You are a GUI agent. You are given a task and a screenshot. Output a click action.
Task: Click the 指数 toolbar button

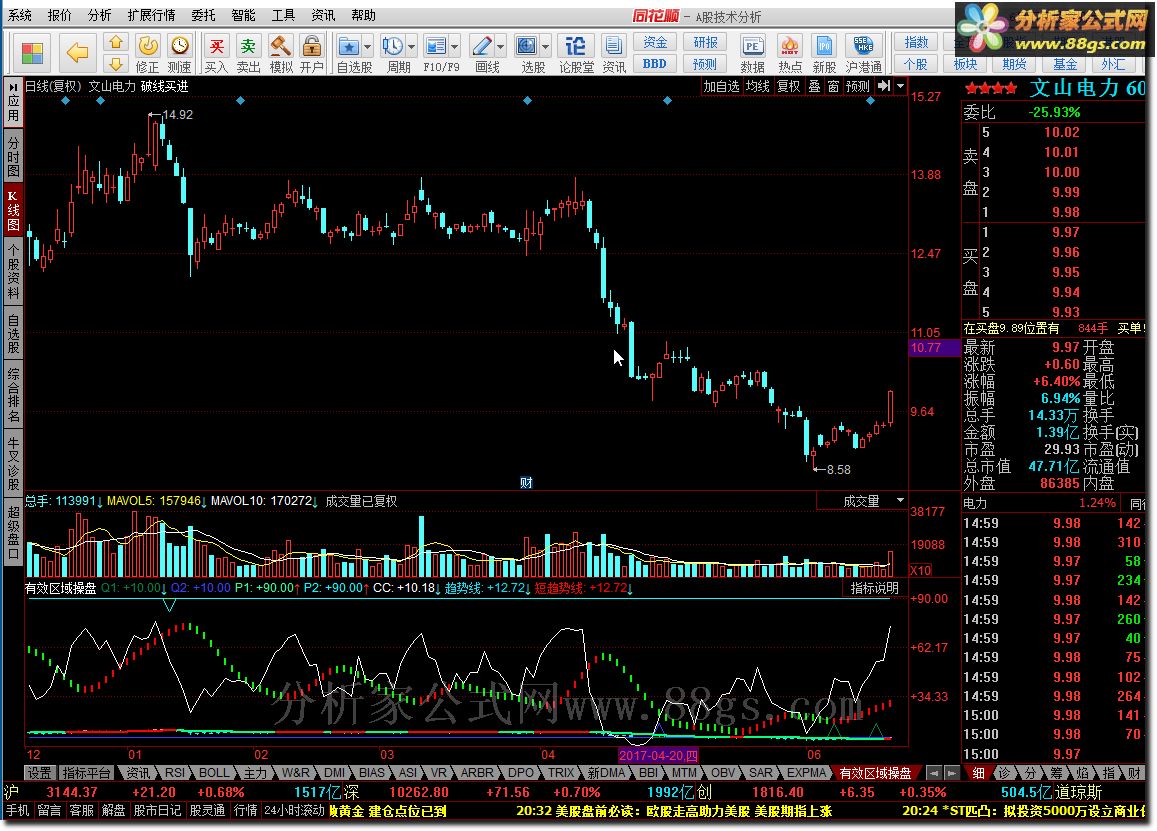(x=916, y=43)
